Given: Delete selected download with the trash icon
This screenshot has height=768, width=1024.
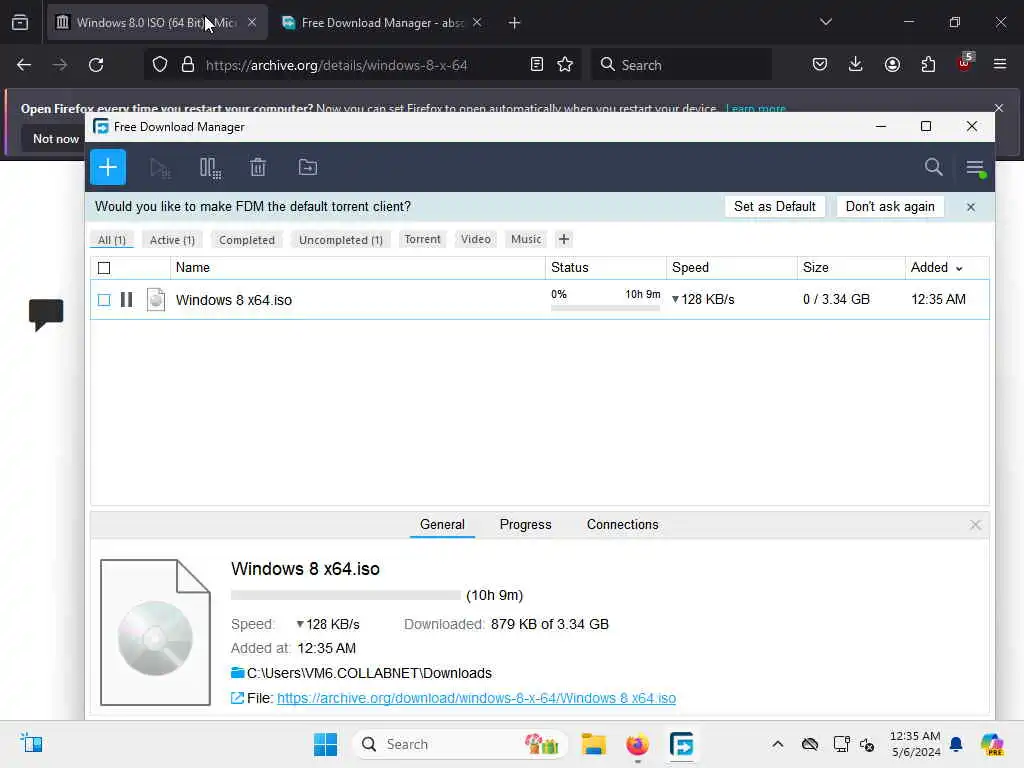Looking at the screenshot, I should [x=258, y=168].
